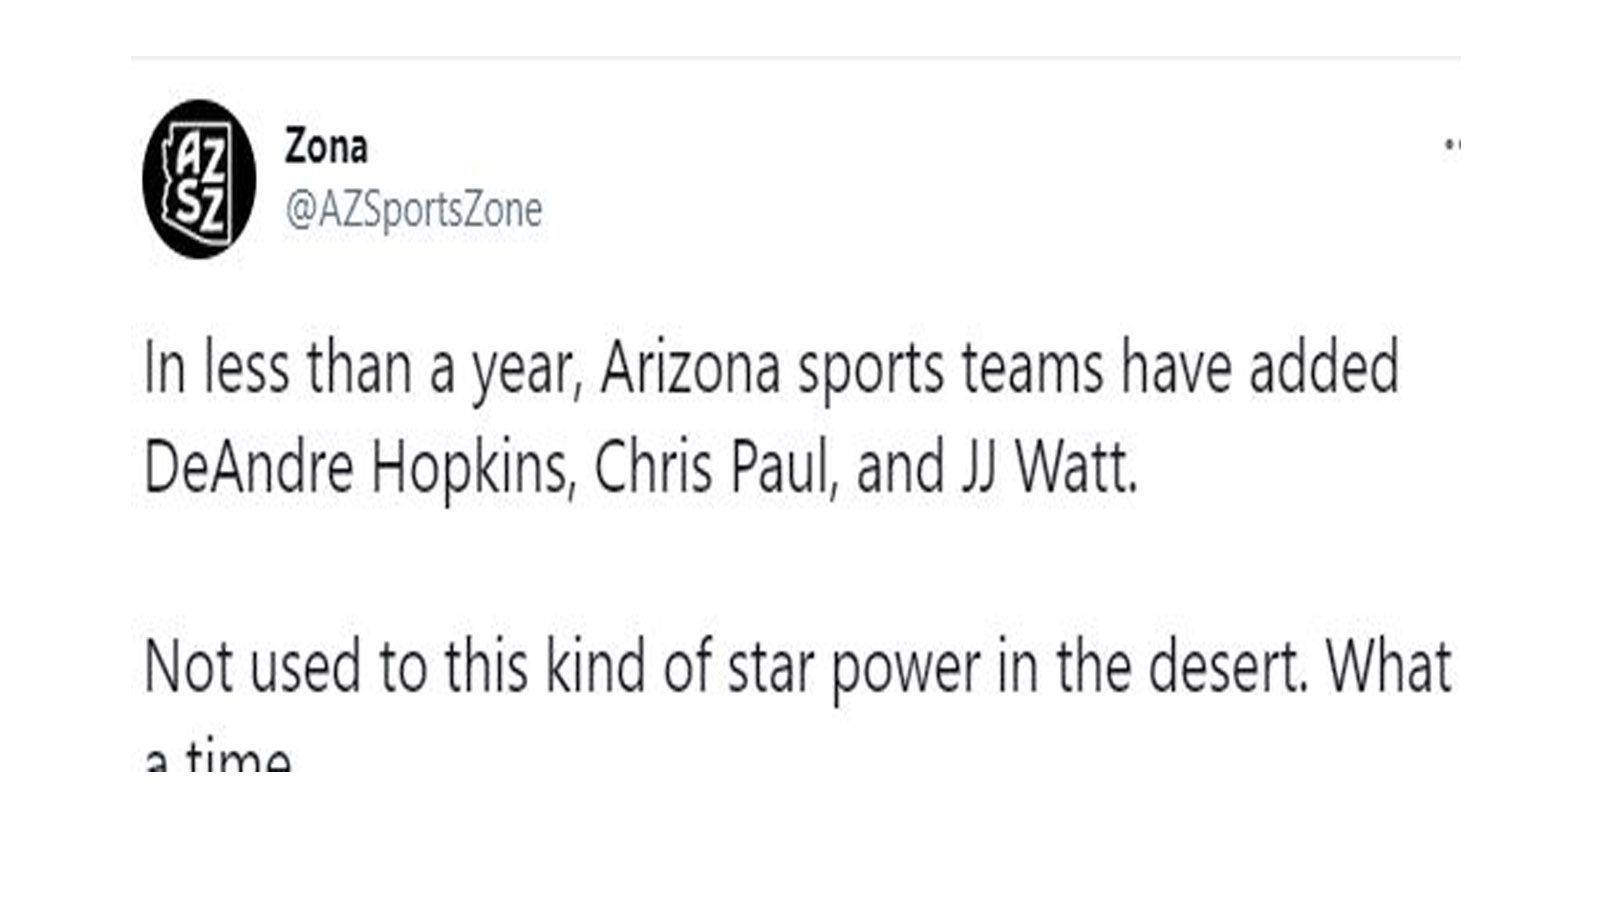Viewport: 1600px width, 900px height.
Task: Click the word 'kind' in second paragraph
Action: (x=596, y=668)
